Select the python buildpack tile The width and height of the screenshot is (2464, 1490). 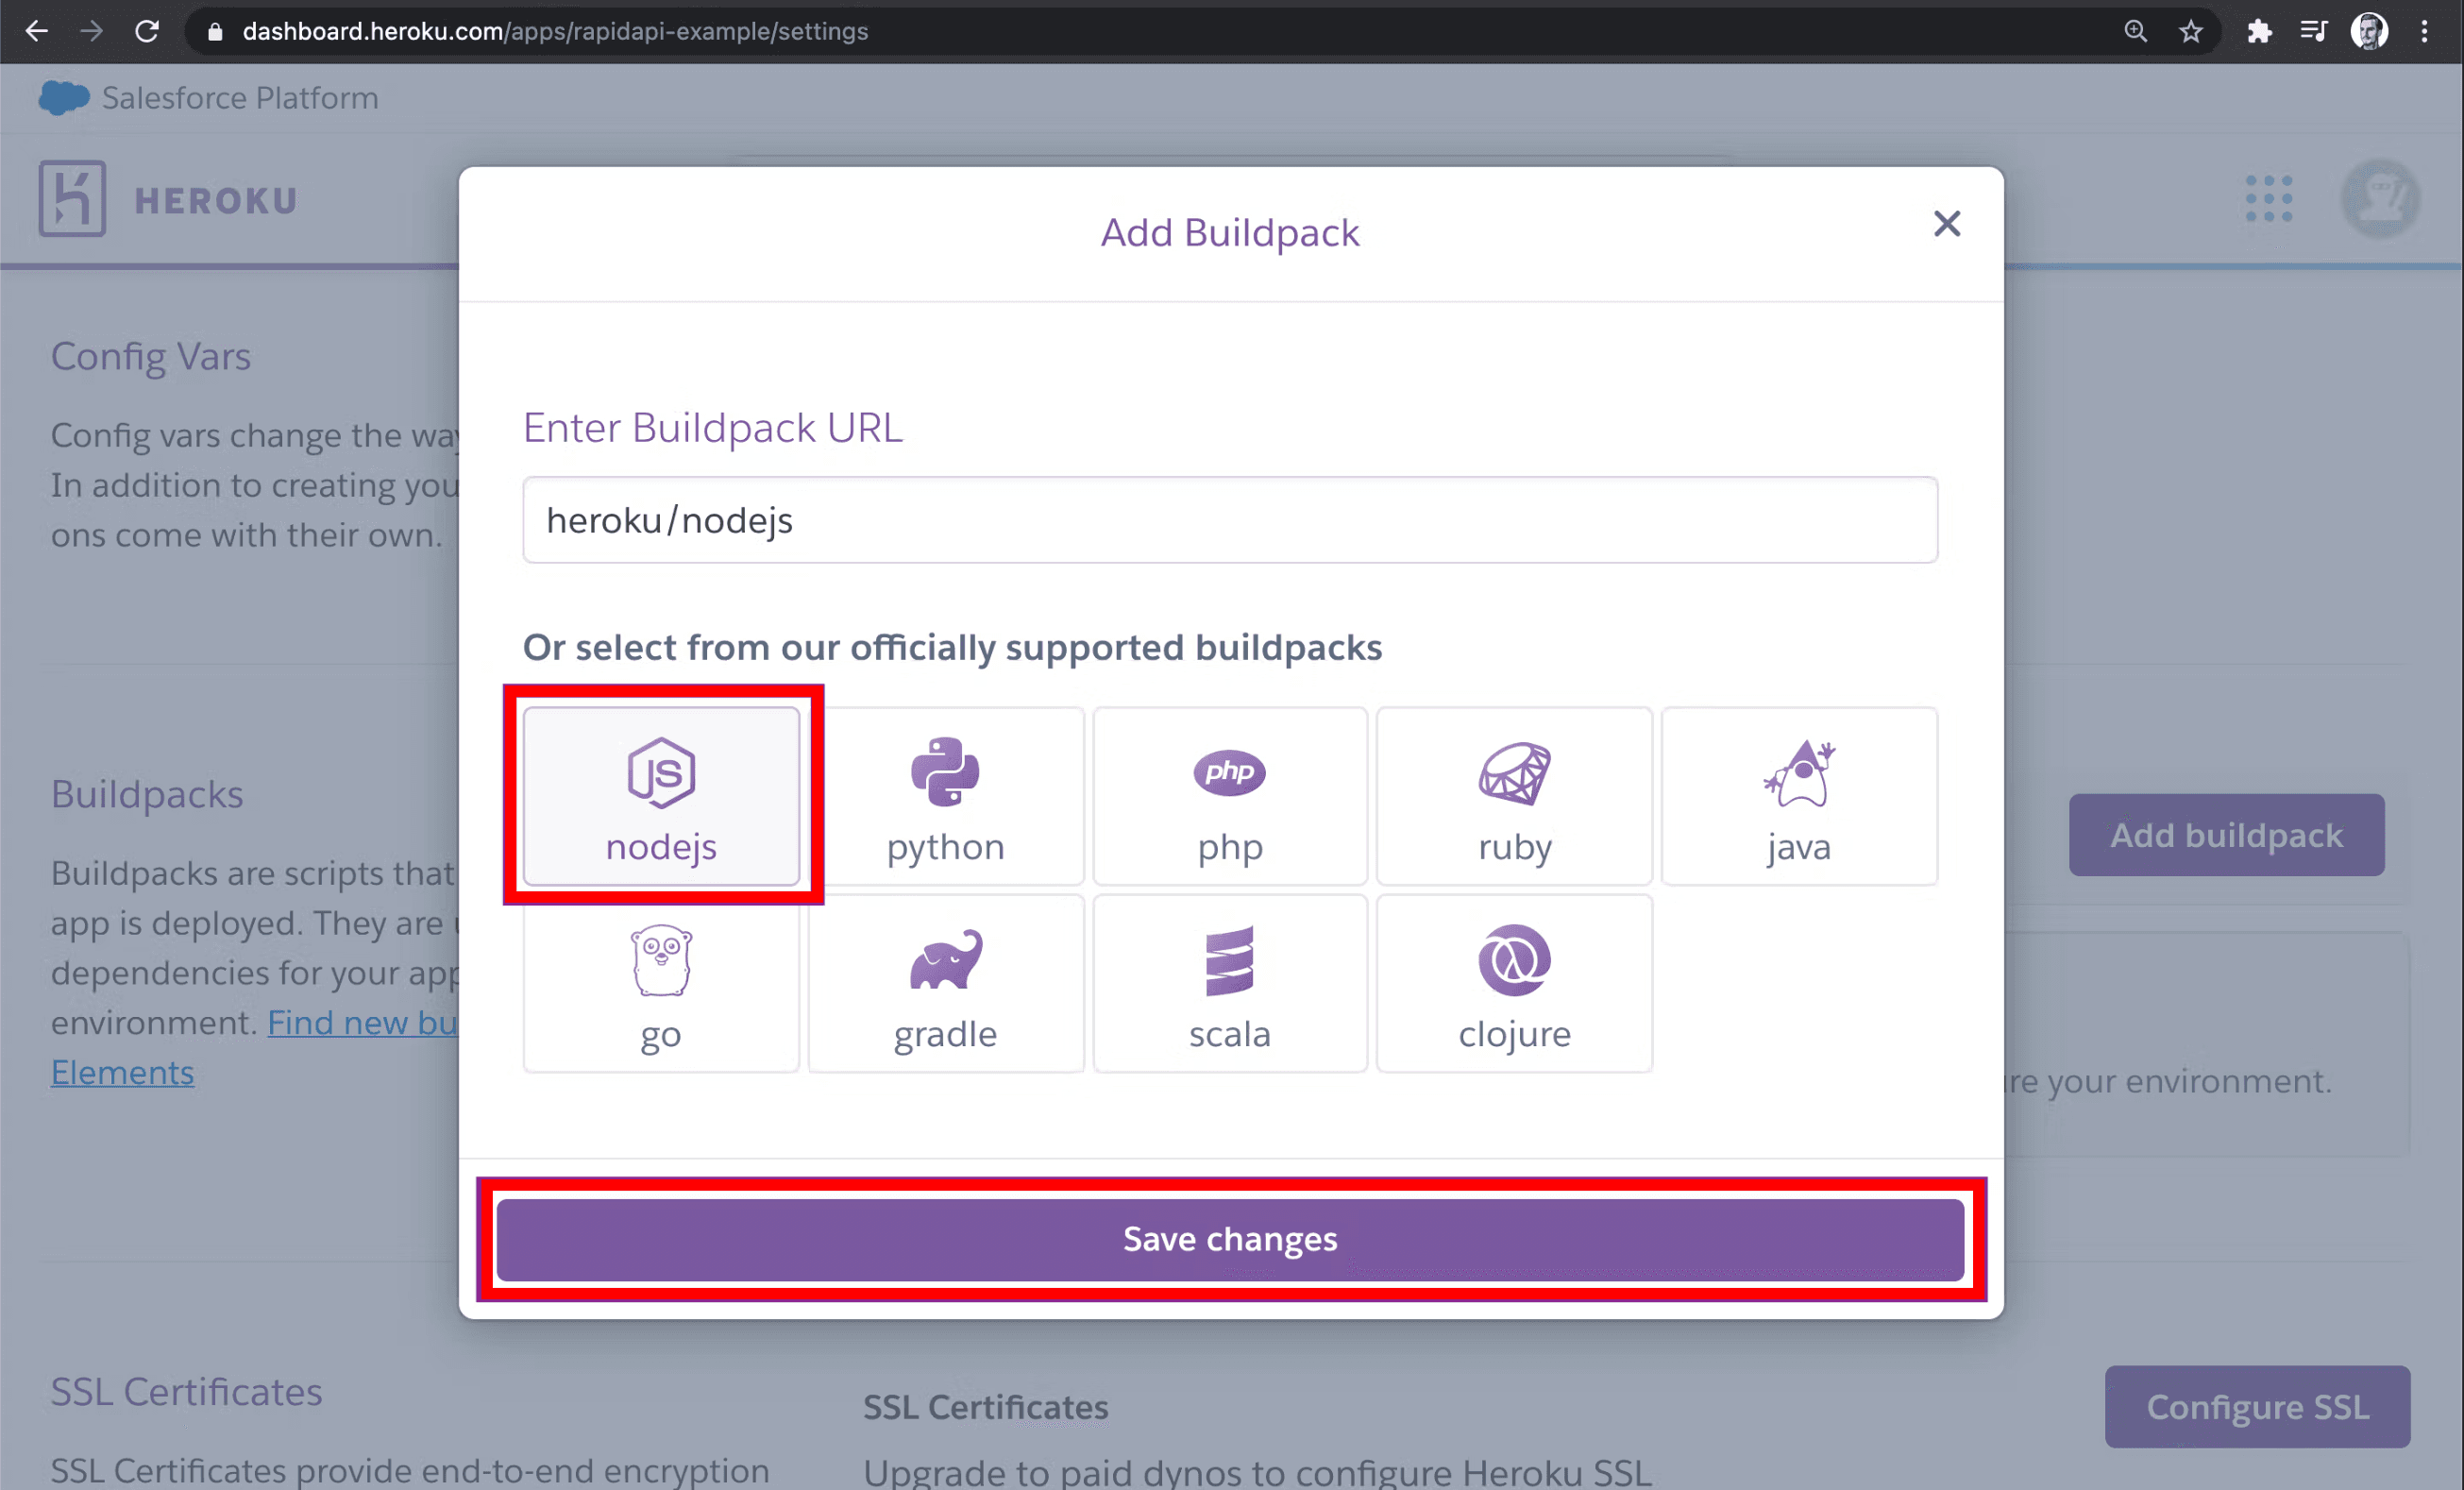[945, 796]
